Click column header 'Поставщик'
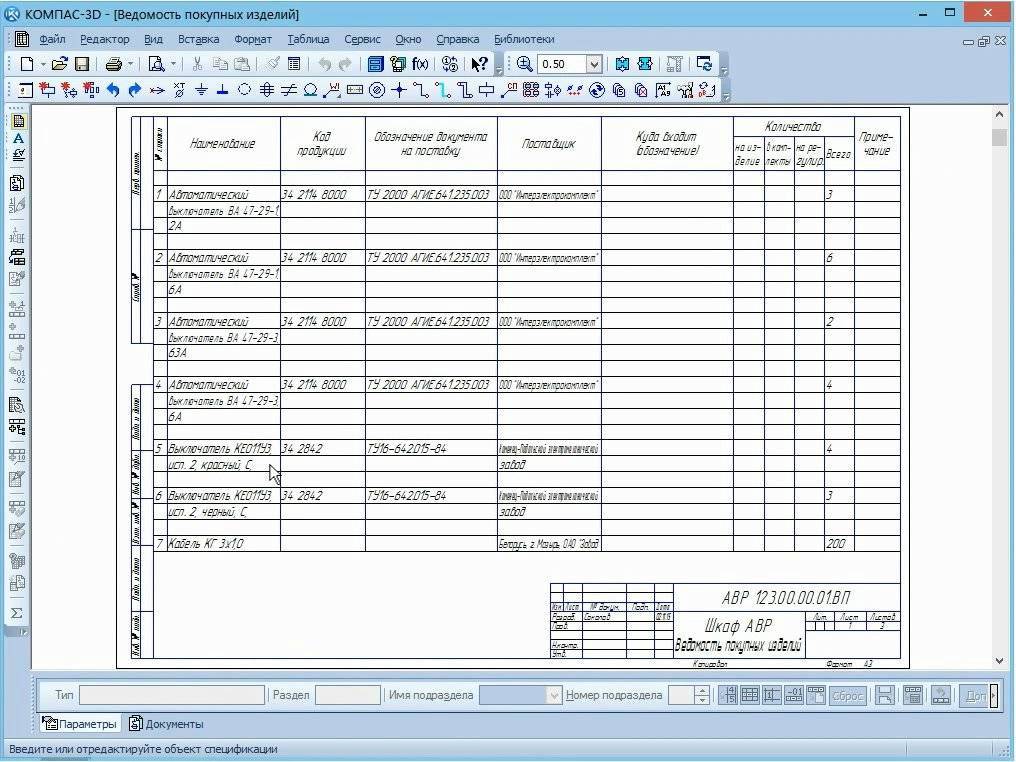 click(x=549, y=144)
